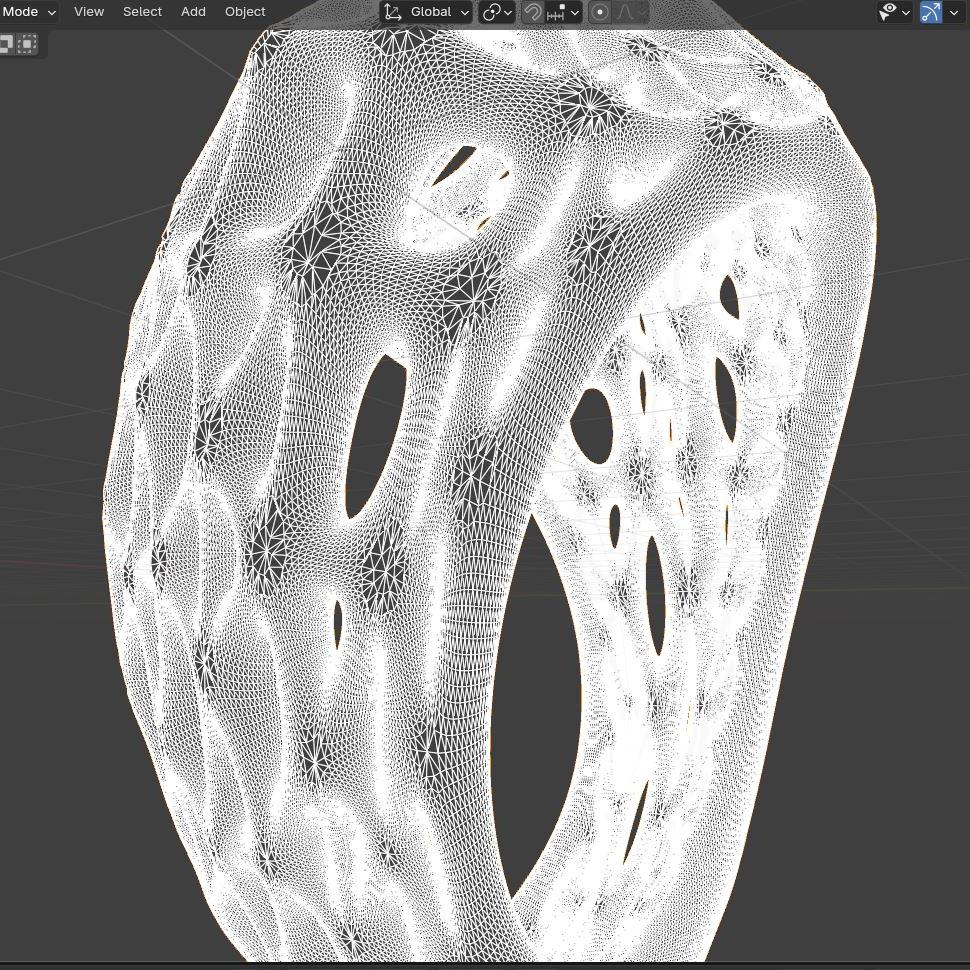Click the selectability and visibility eye icon
Viewport: 970px width, 970px height.
889,11
